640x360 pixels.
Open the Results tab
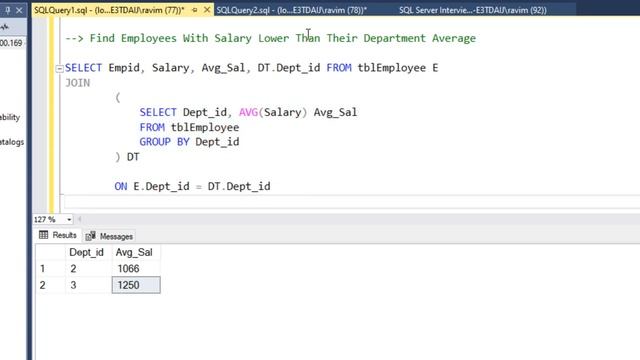(58, 236)
